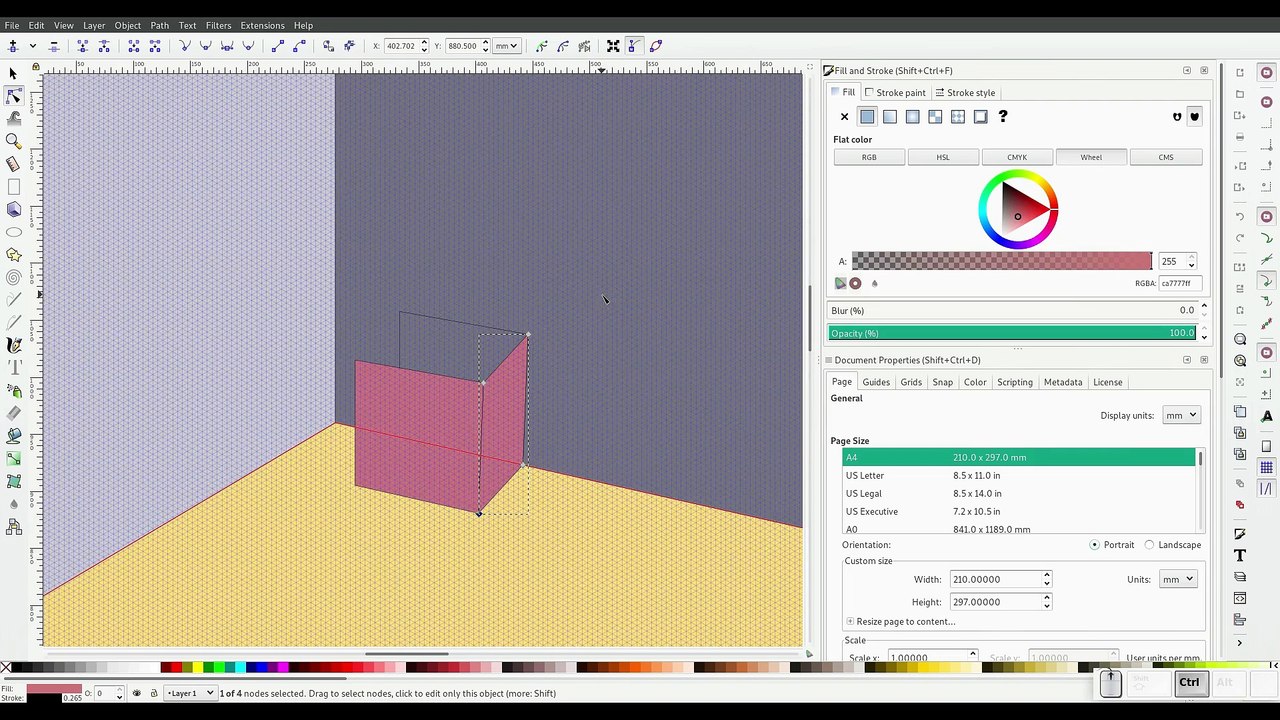Increase the Width value stepper
The height and width of the screenshot is (720, 1280).
pyautogui.click(x=1047, y=575)
